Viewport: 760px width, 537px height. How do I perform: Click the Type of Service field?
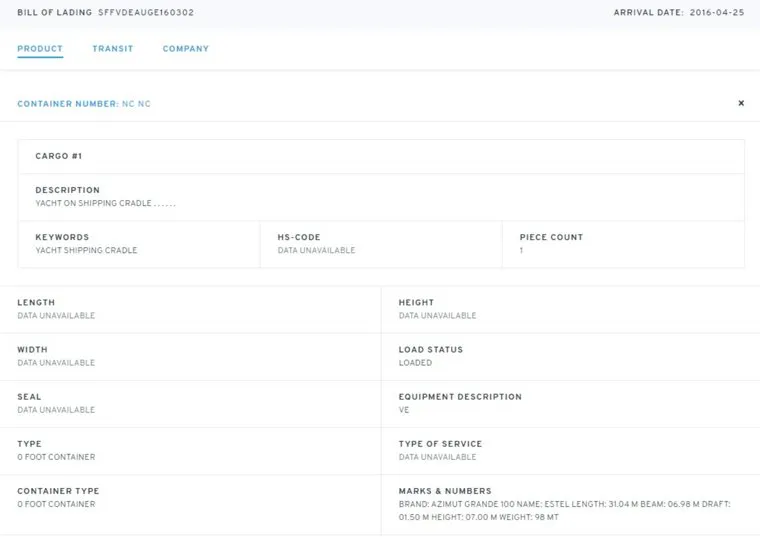click(439, 450)
